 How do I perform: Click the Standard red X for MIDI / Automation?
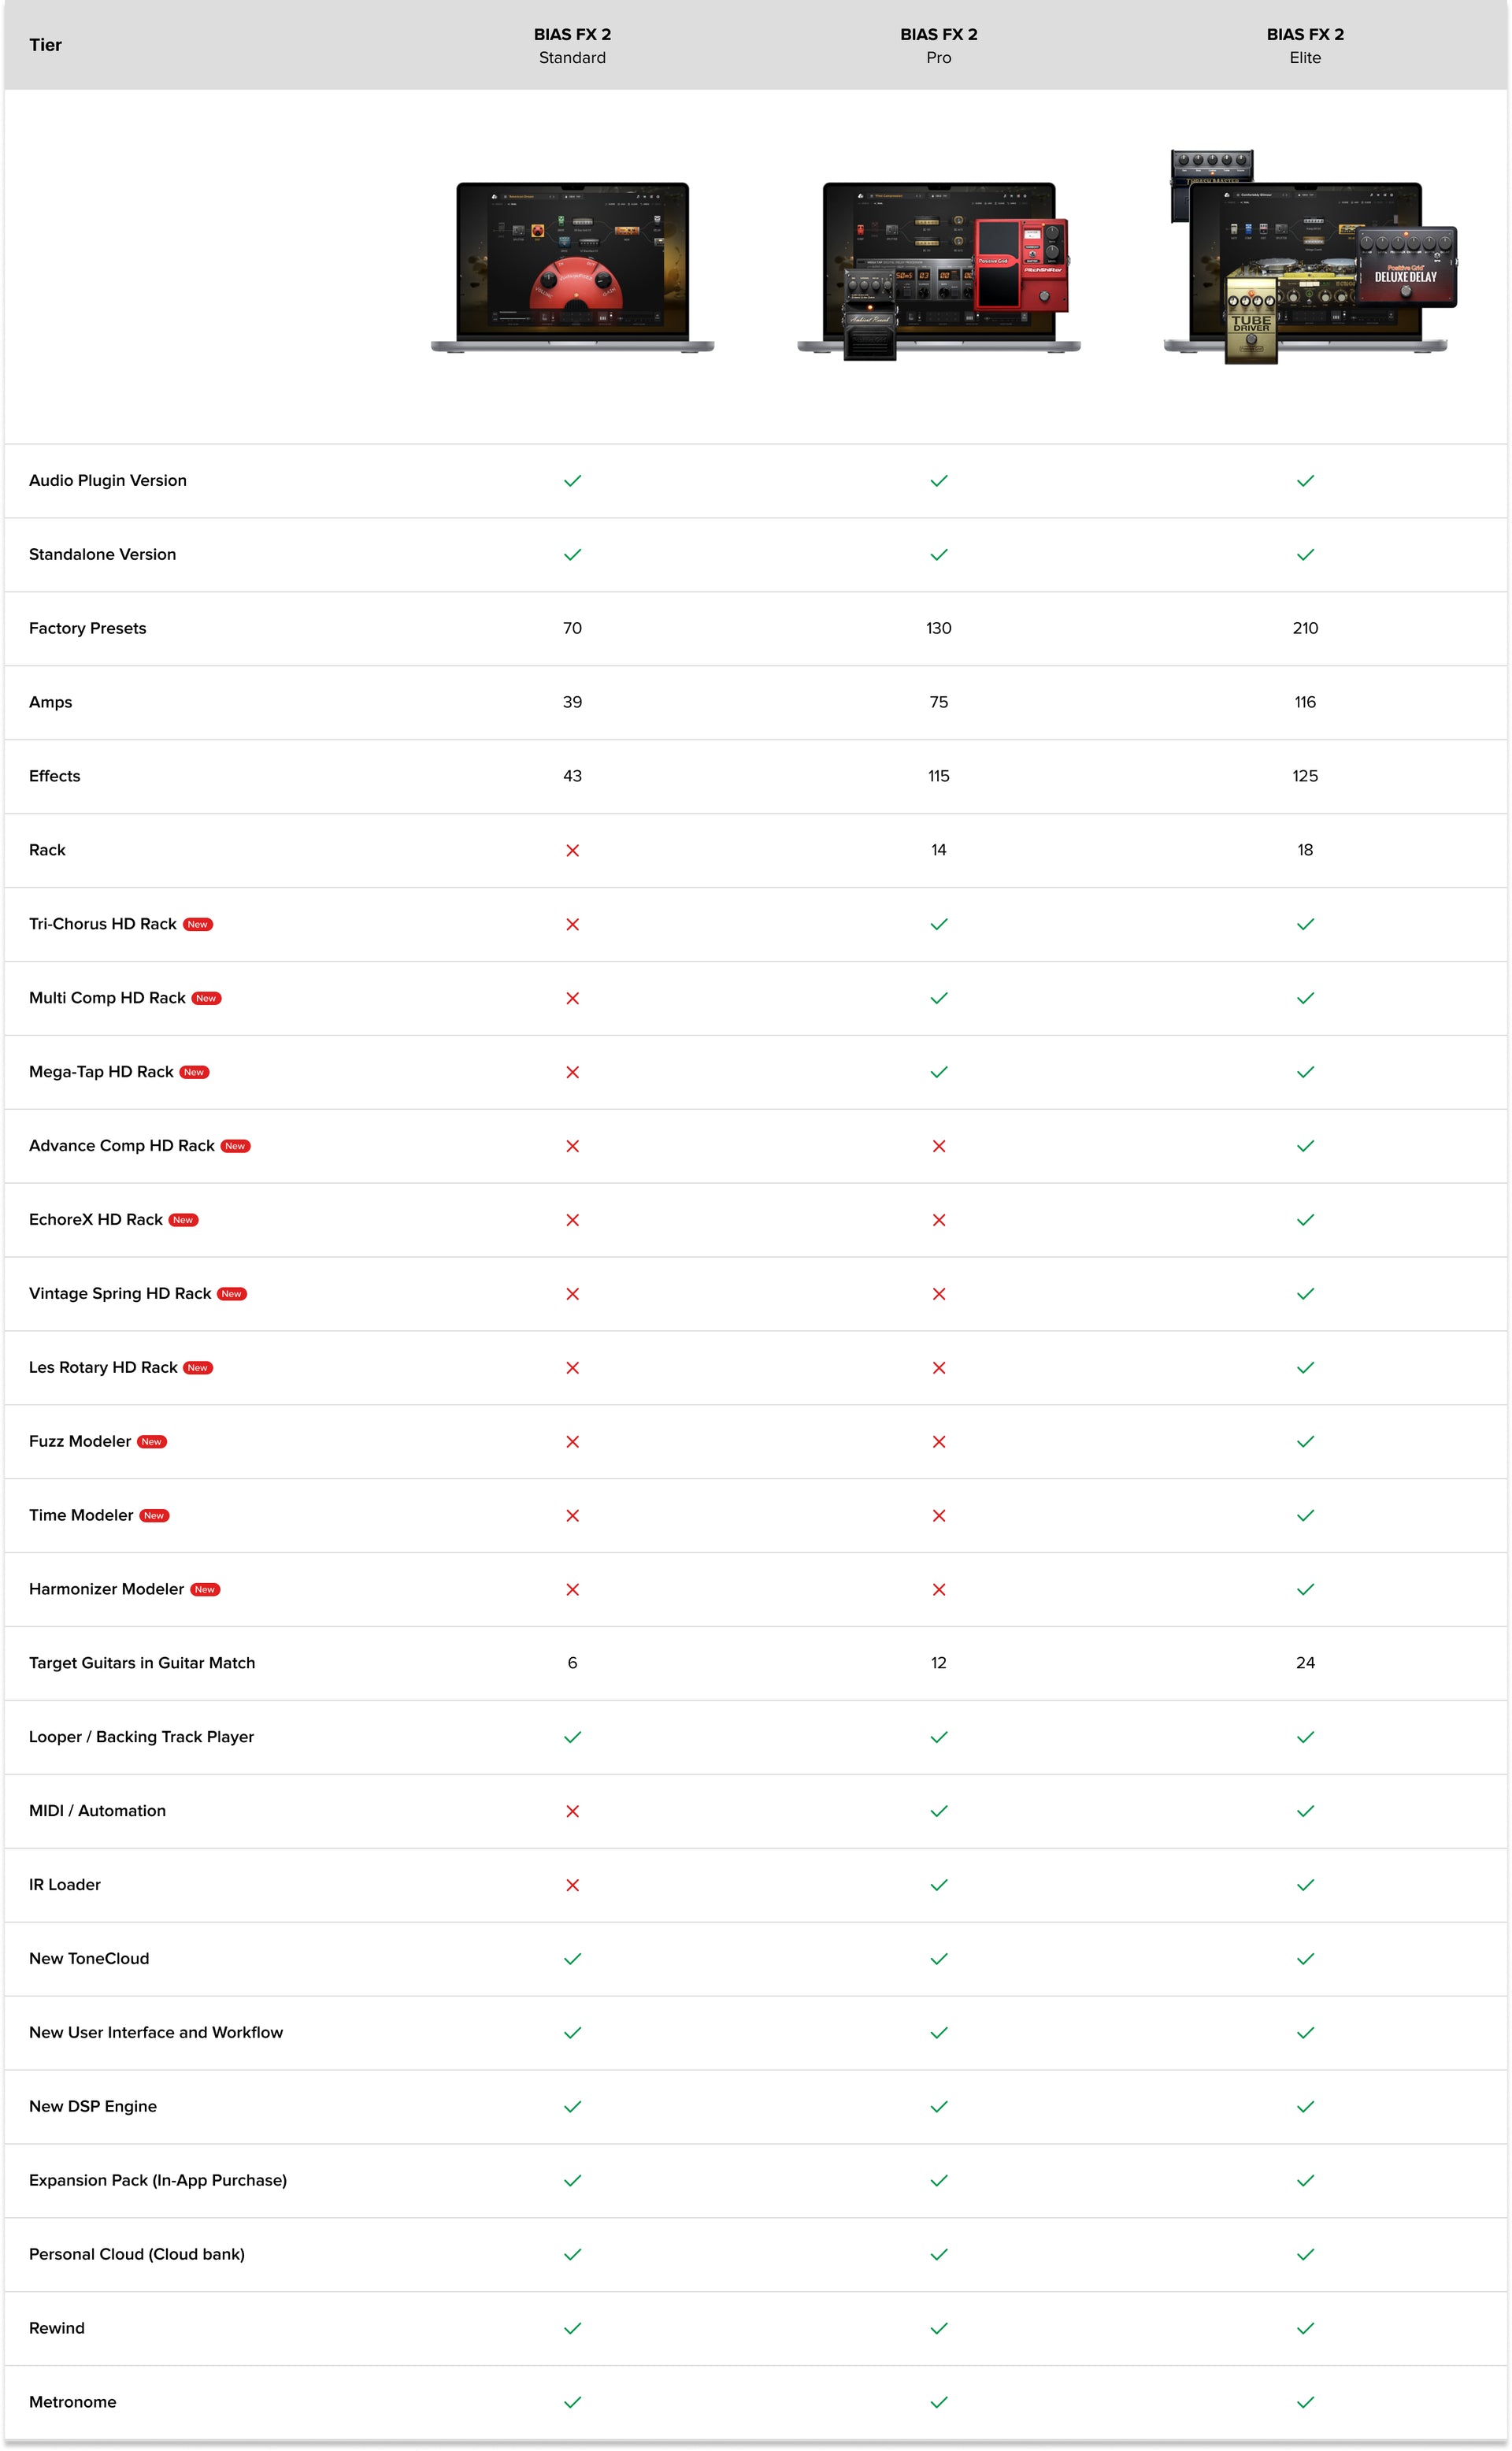point(572,1811)
